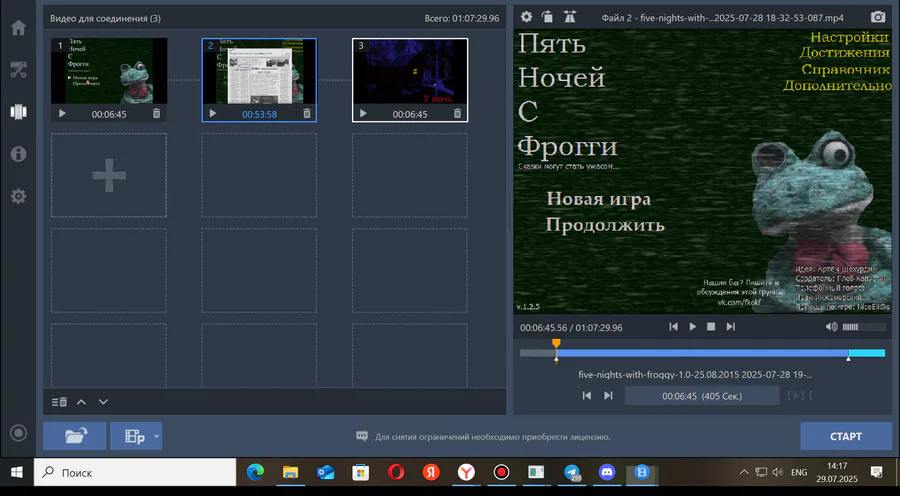Stop the preview playback

[711, 327]
